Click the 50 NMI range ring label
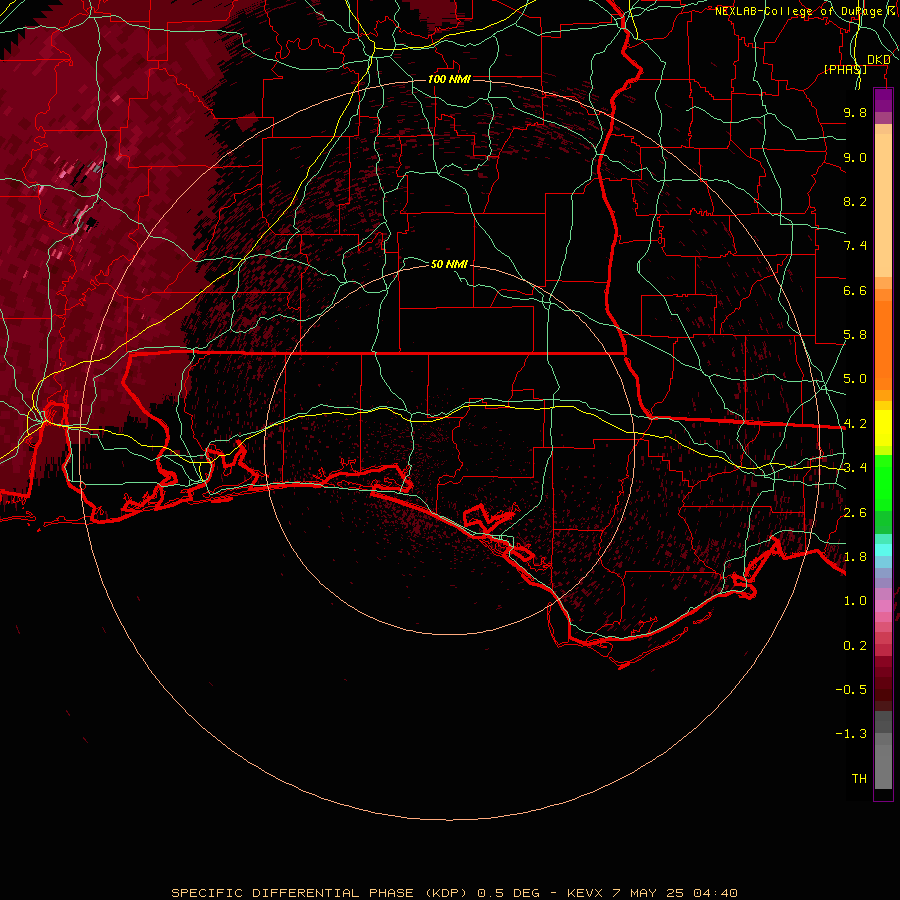The height and width of the screenshot is (900, 900). coord(449,264)
